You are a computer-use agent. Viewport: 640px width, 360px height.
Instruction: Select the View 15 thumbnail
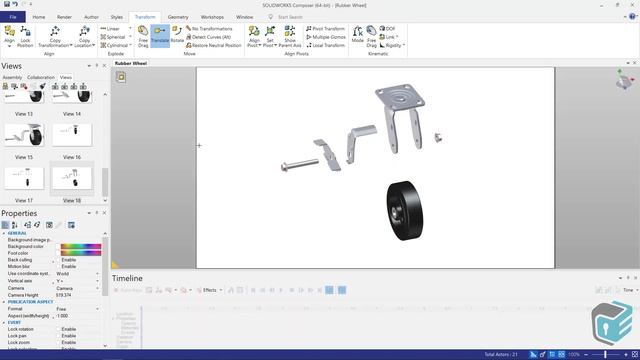coord(24,135)
